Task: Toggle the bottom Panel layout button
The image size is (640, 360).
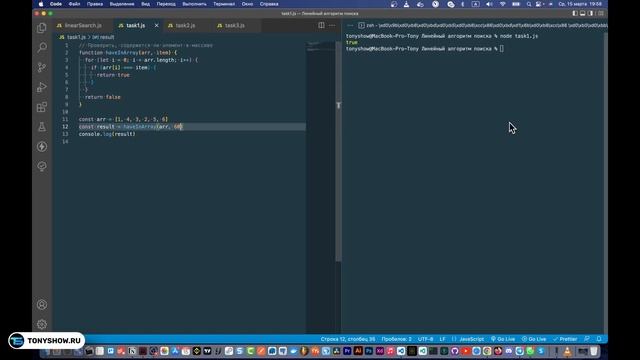Action: coord(582,13)
